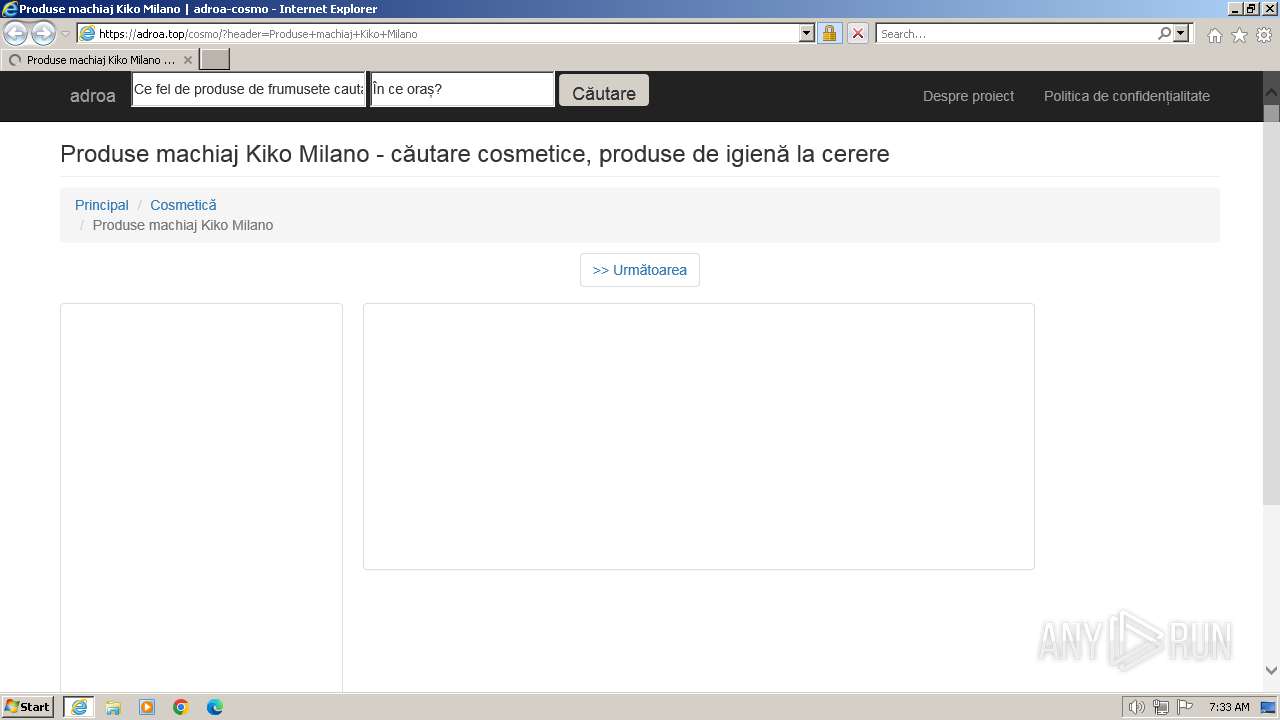Screen dimensions: 1280x720
Task: Click the 'În ce oraș?' city field
Action: coord(462,89)
